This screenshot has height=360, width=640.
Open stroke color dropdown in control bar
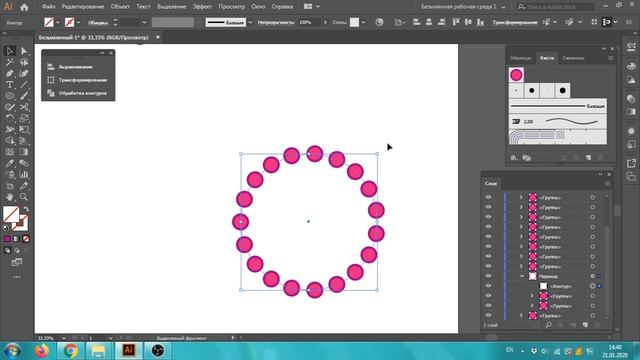pos(78,22)
